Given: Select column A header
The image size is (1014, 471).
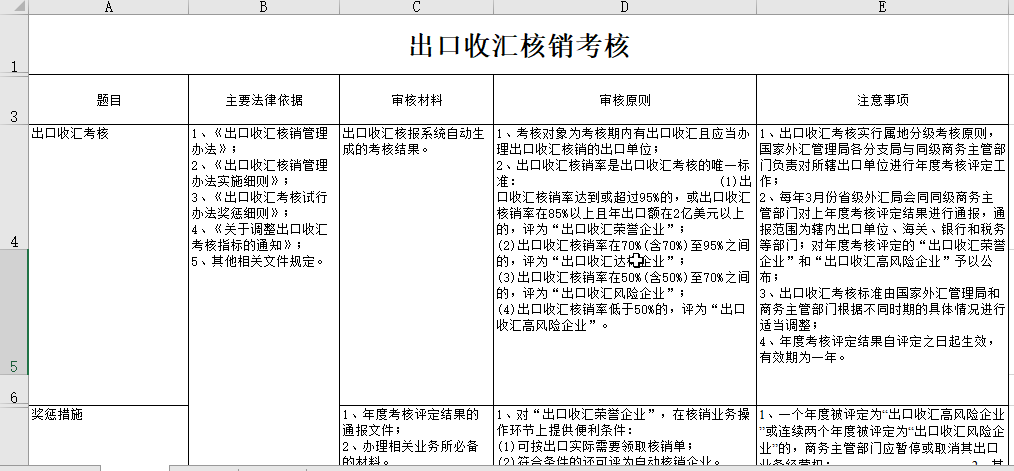Looking at the screenshot, I should (x=108, y=7).
